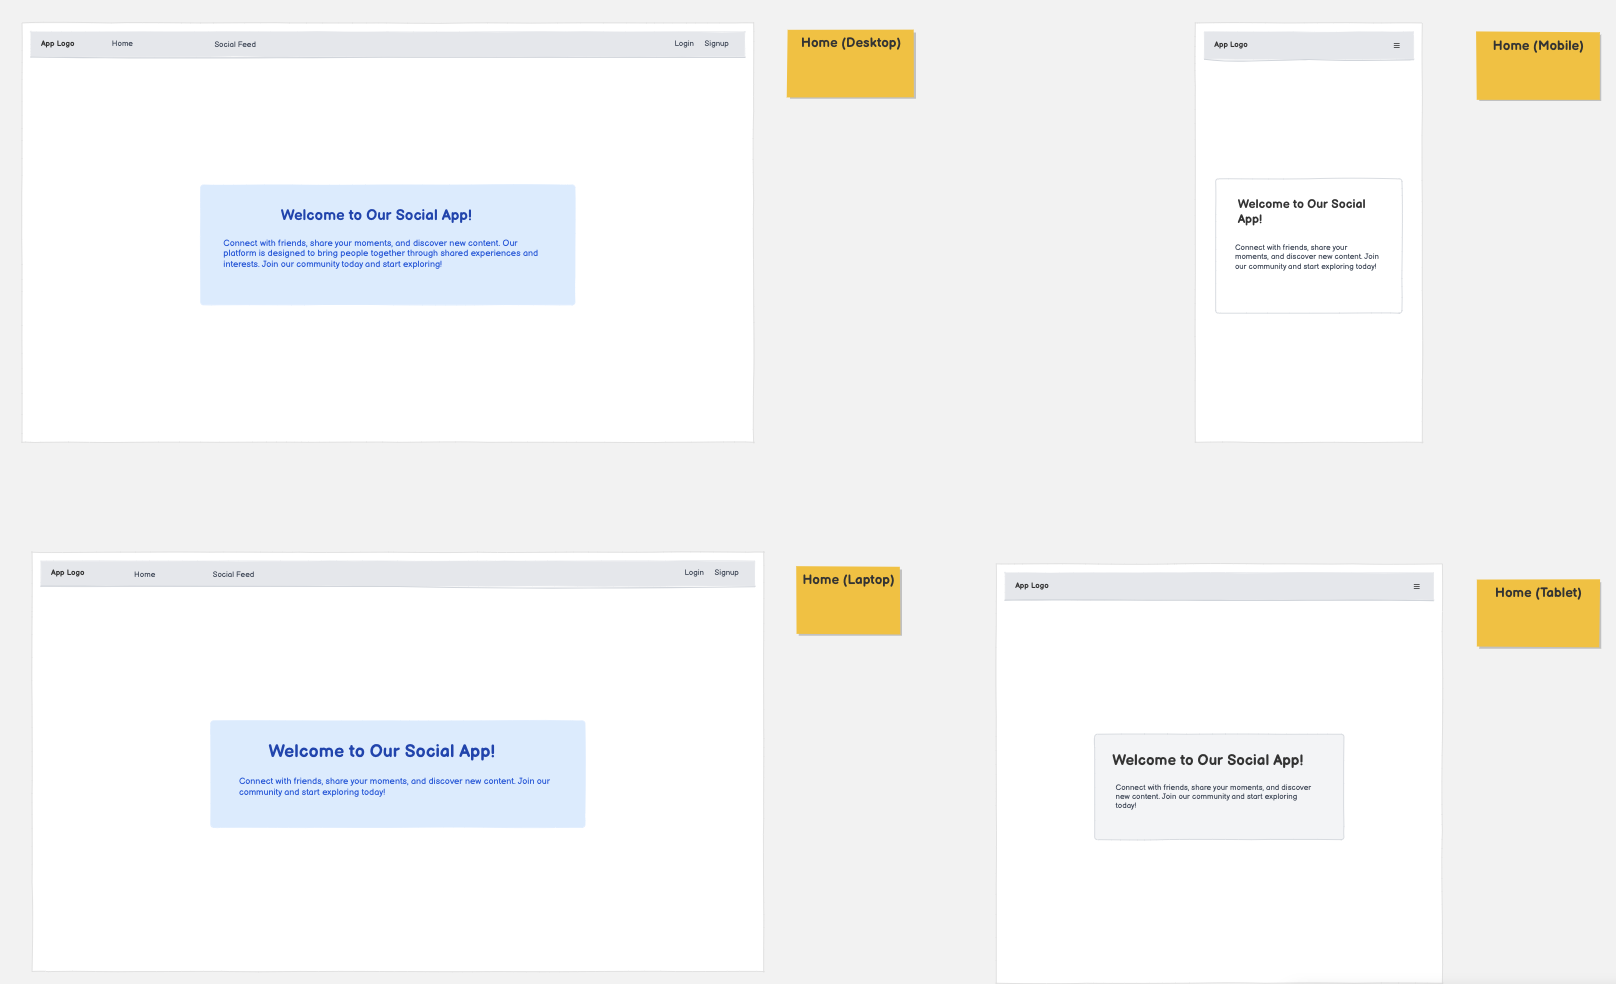The width and height of the screenshot is (1616, 984).
Task: Click App Logo in the tablet wireframe header
Action: 1031,586
